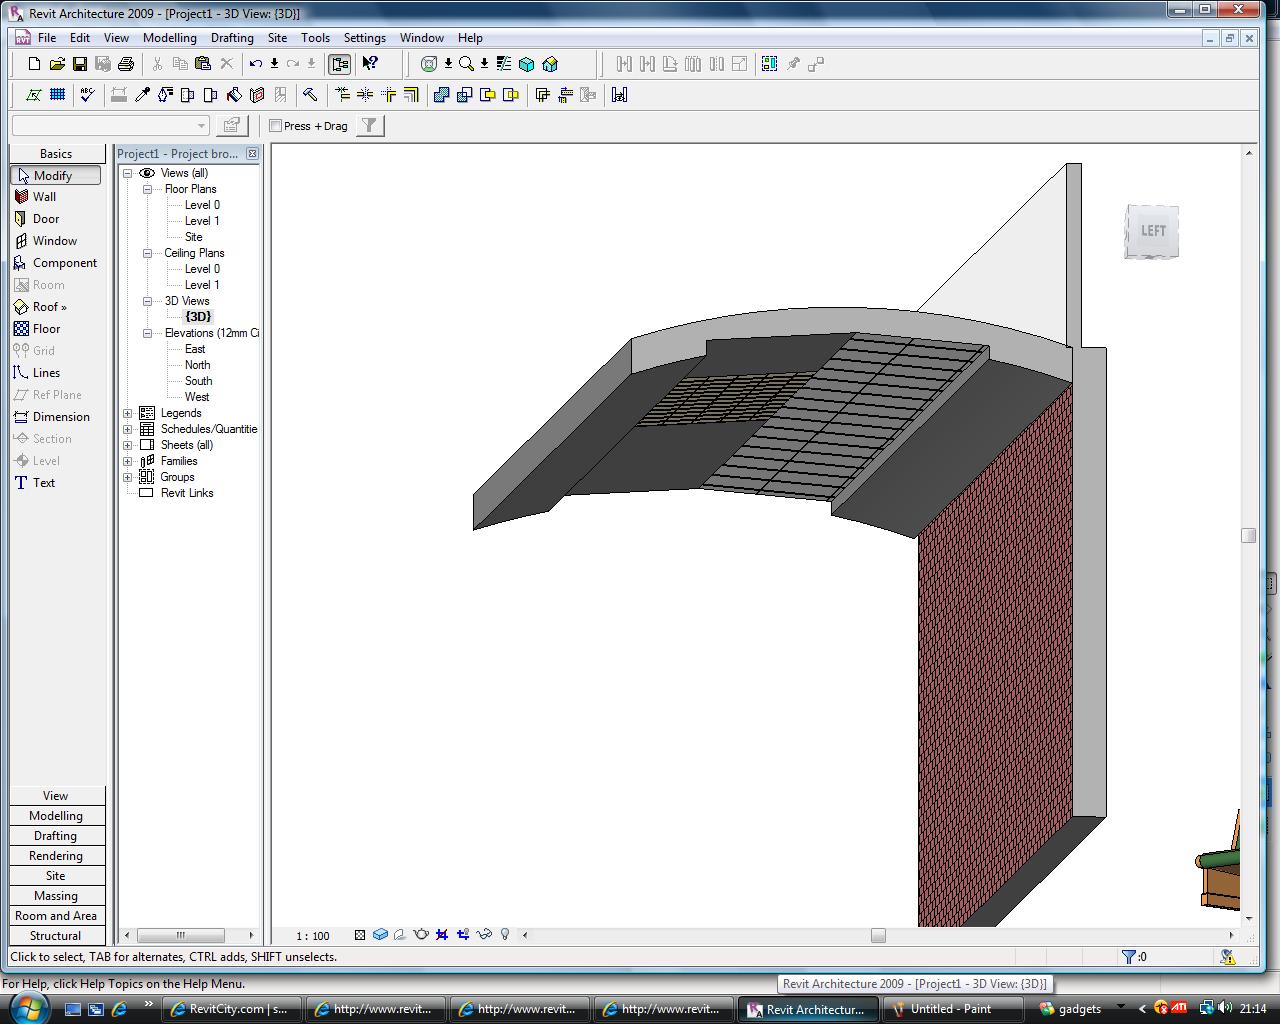Click the ViewCube LEFT face
1280x1024 pixels.
click(x=1152, y=231)
